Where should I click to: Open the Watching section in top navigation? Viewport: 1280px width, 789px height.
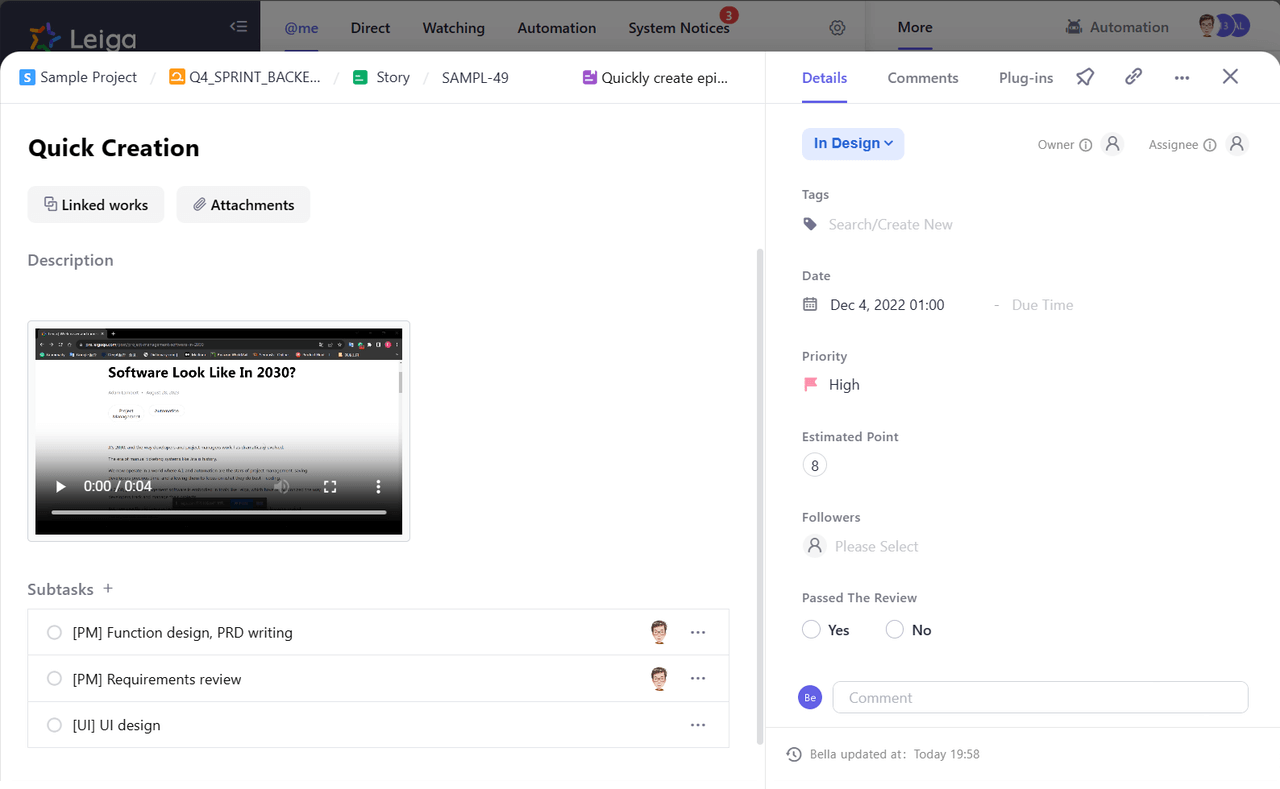453,28
